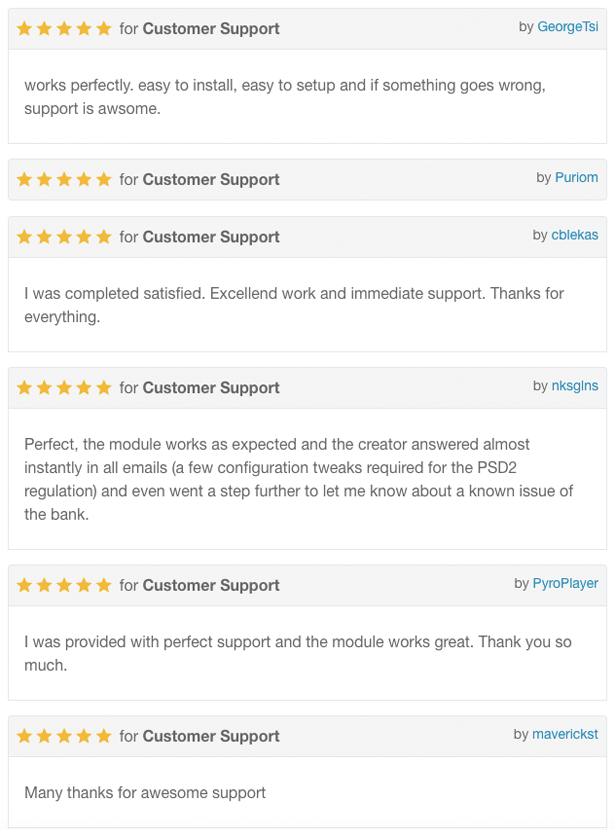
Task: Click the nksgins username link
Action: click(x=575, y=386)
